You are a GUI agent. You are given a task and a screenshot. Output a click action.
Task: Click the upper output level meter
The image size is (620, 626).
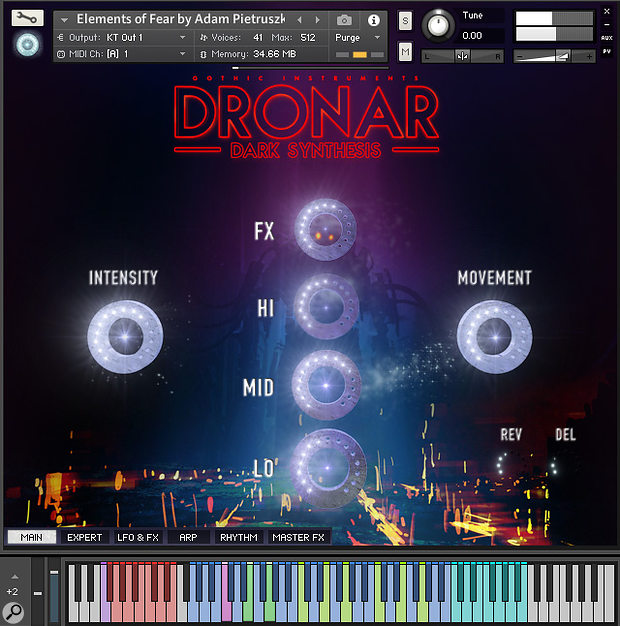pos(554,18)
